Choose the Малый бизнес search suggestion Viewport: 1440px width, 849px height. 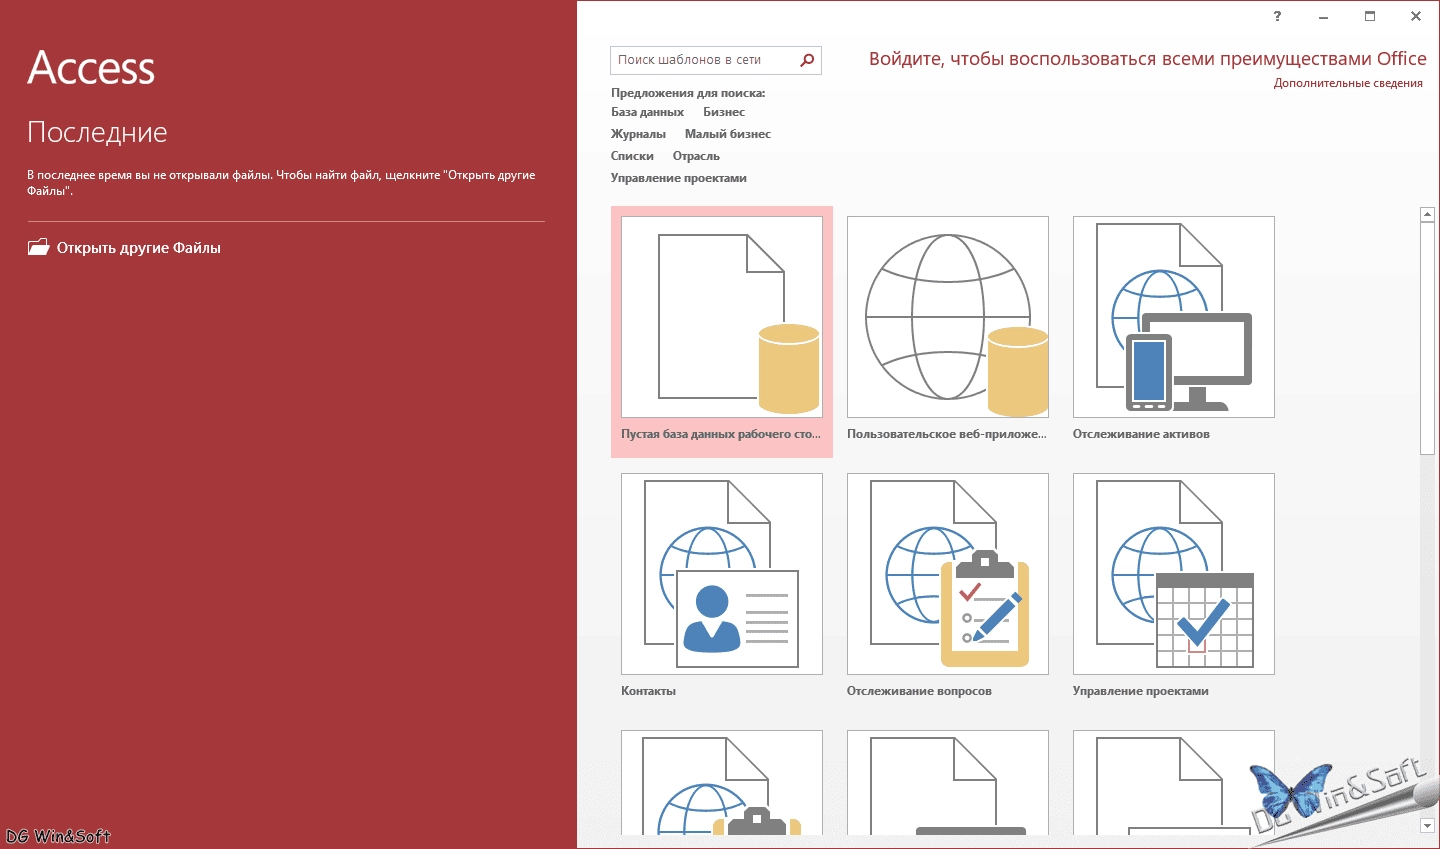point(728,134)
